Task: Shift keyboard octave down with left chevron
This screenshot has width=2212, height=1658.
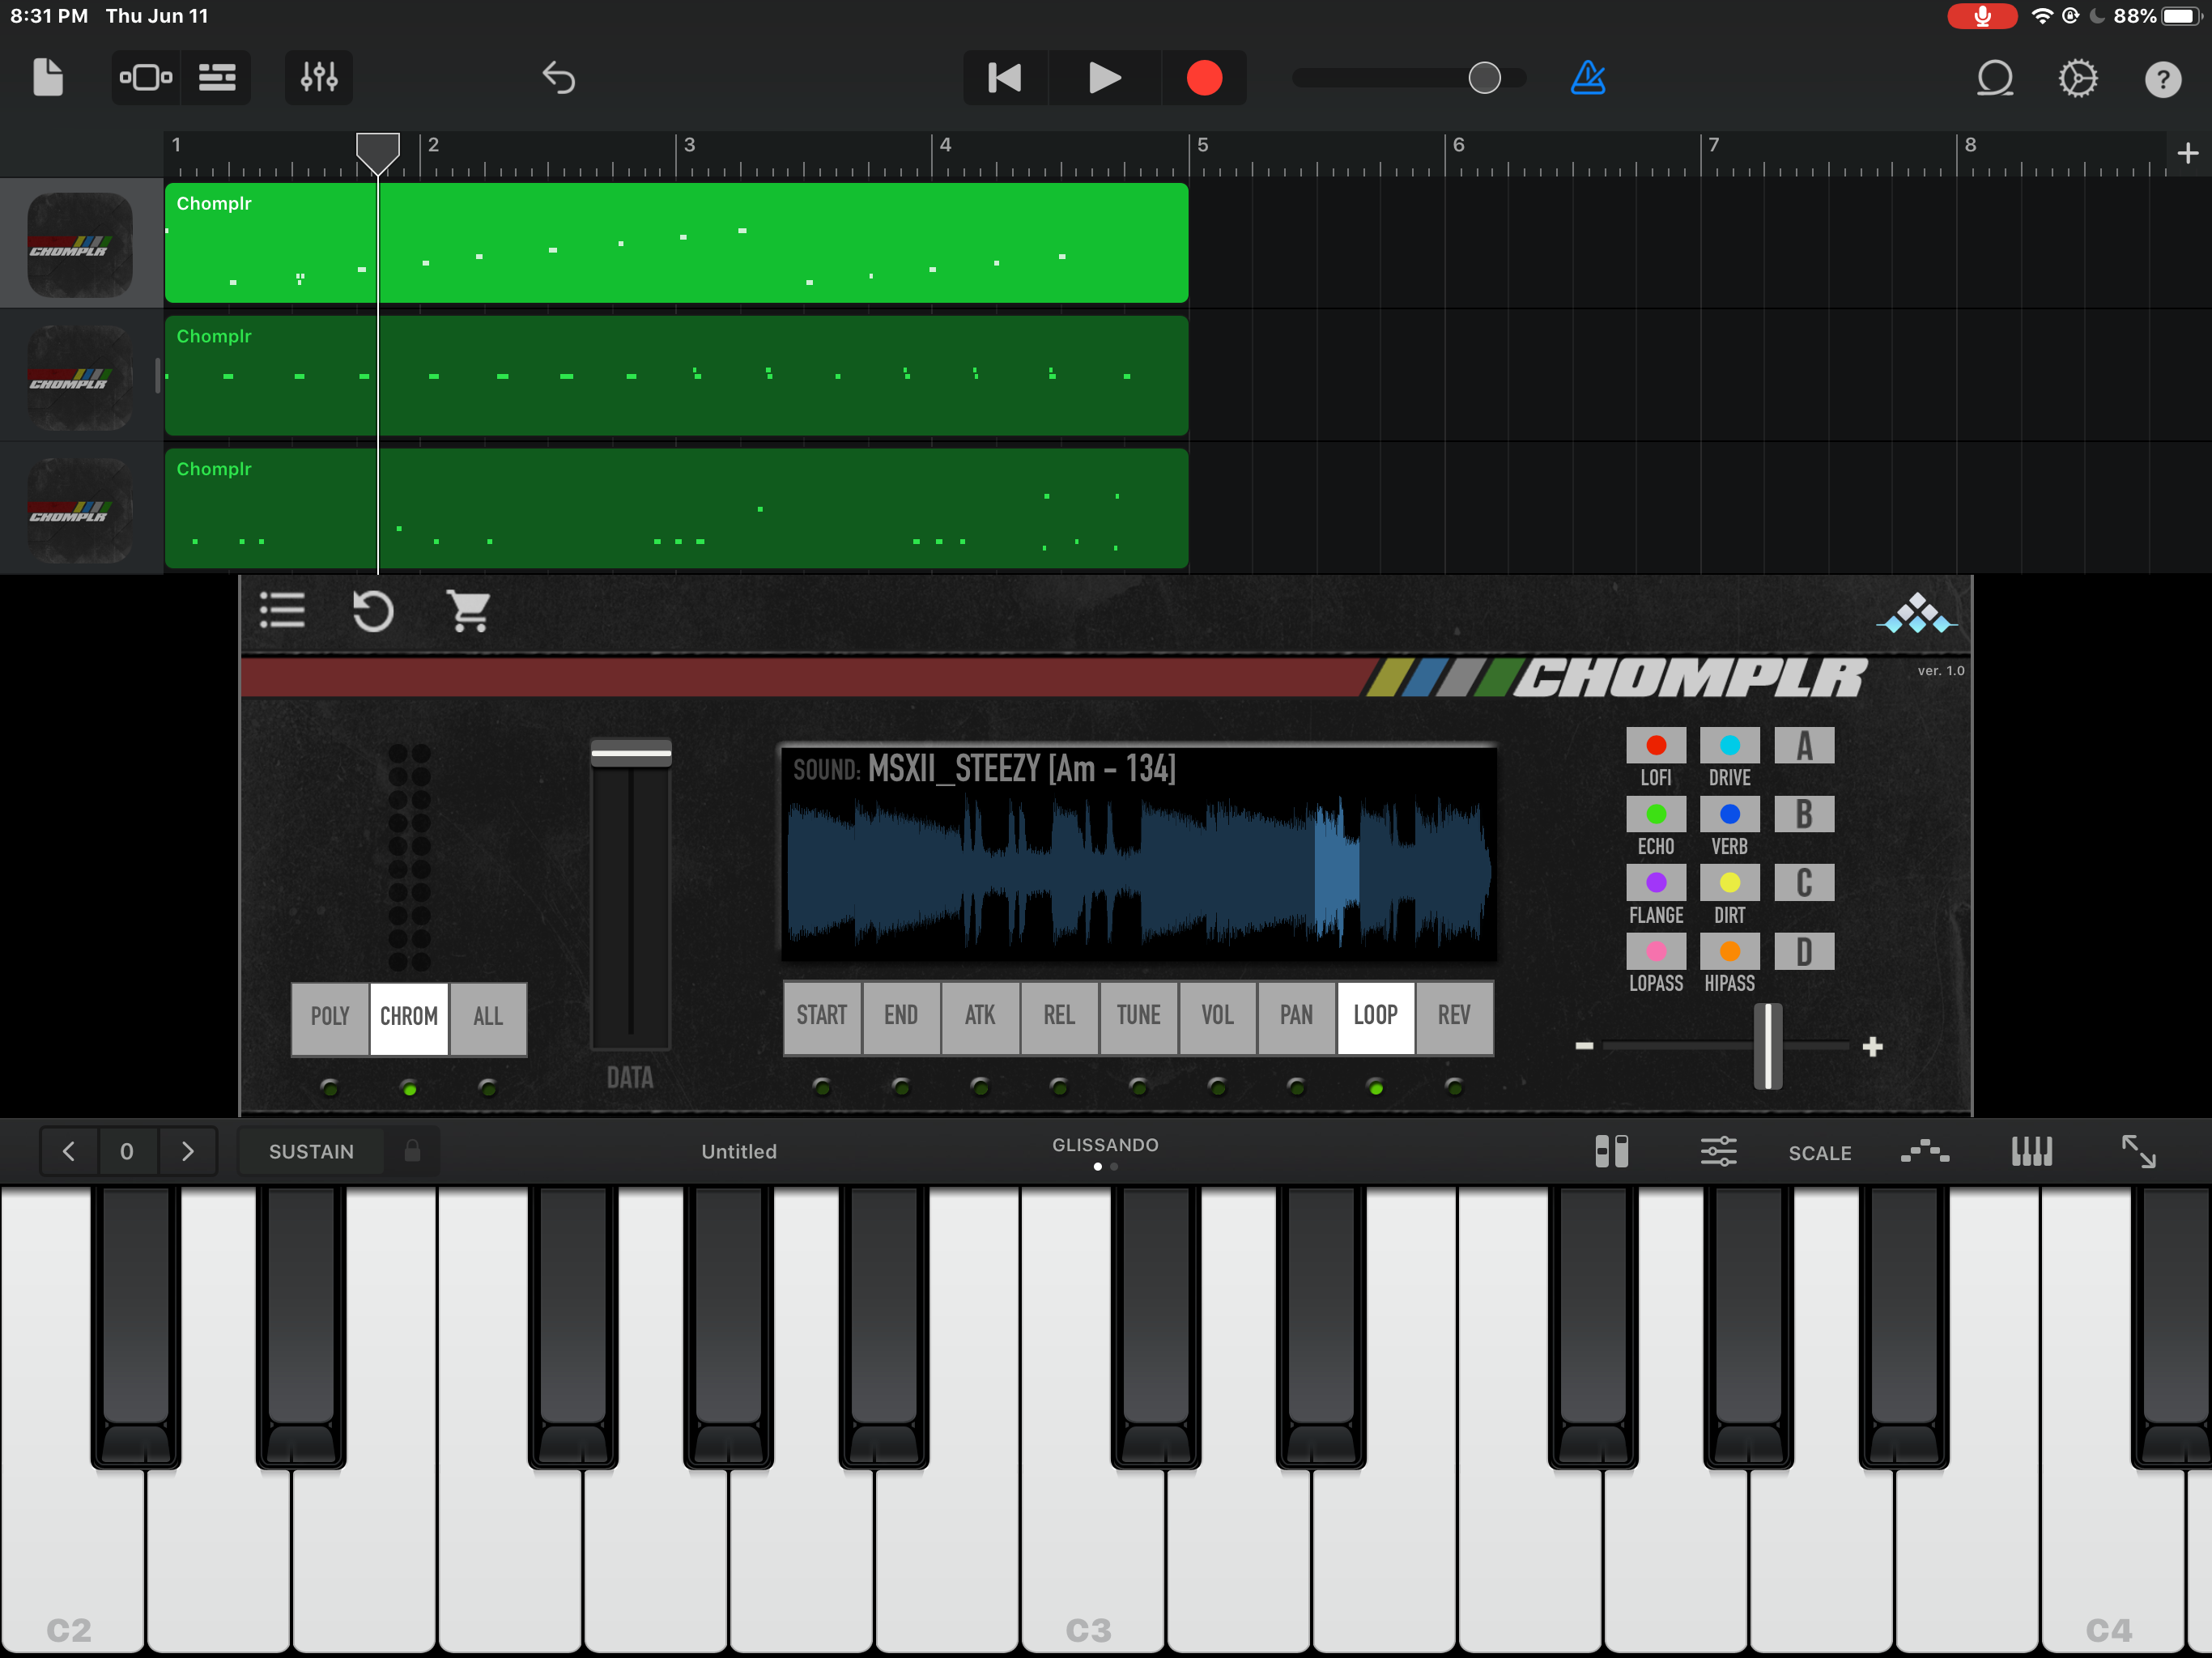Action: coord(68,1151)
